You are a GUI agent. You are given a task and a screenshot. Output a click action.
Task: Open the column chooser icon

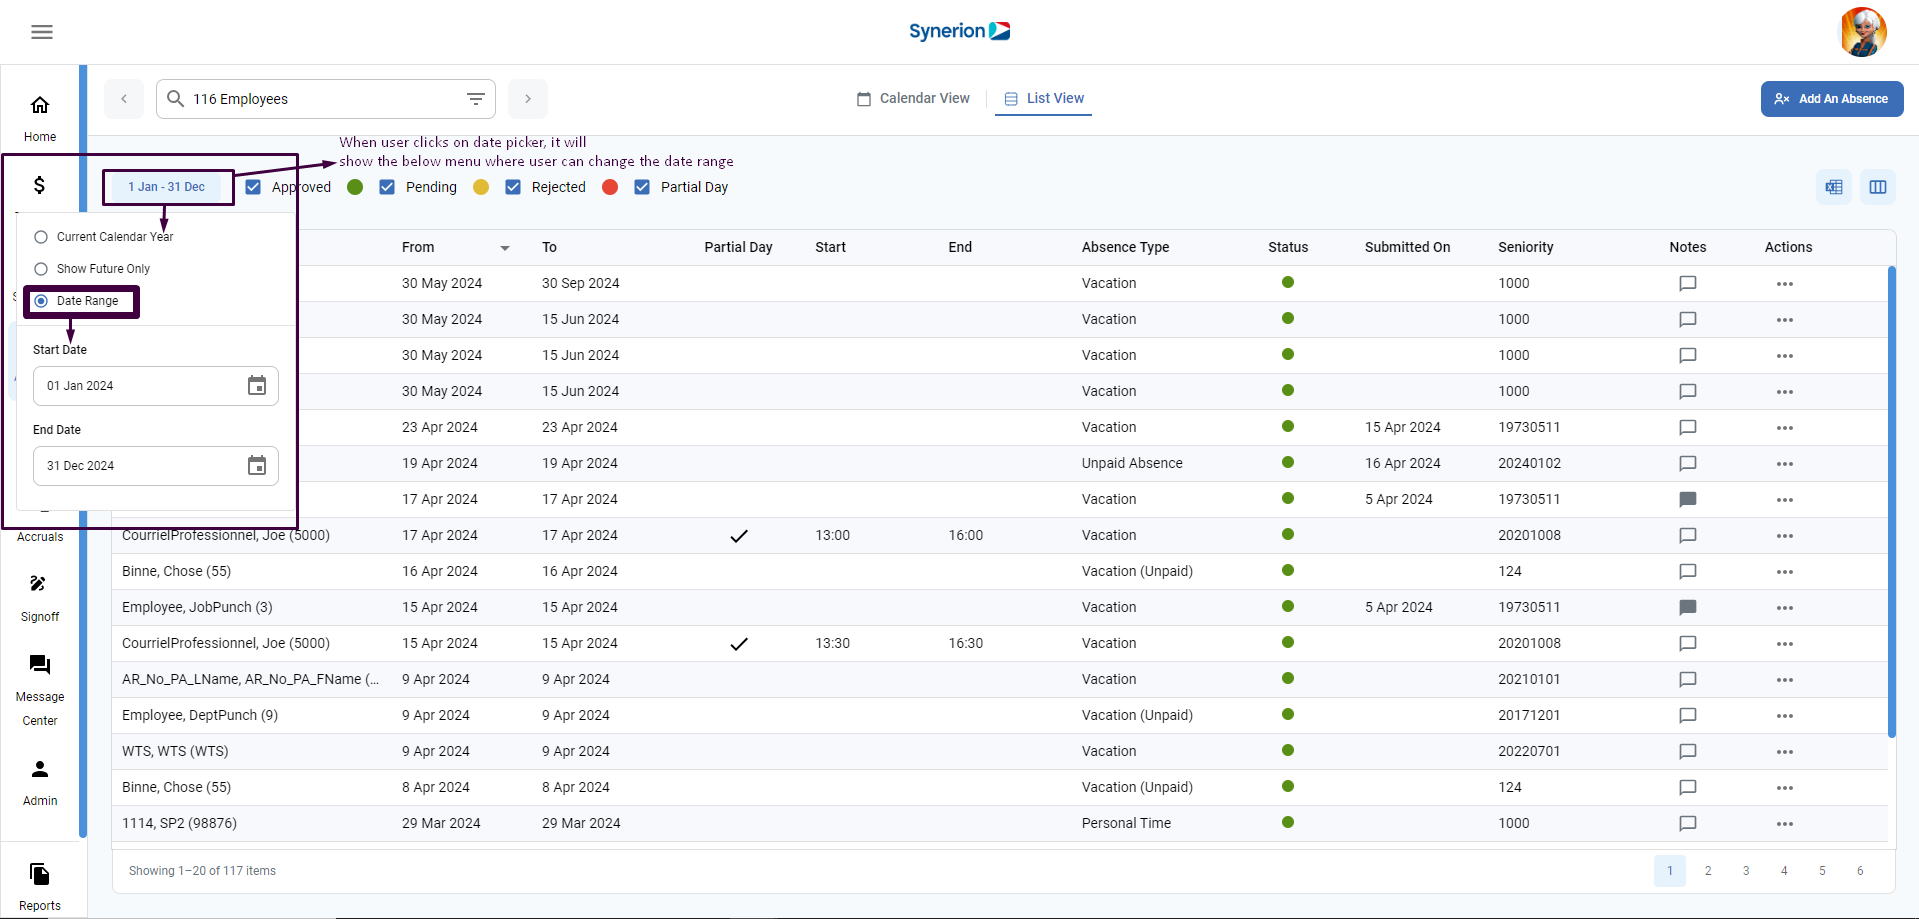(1878, 187)
